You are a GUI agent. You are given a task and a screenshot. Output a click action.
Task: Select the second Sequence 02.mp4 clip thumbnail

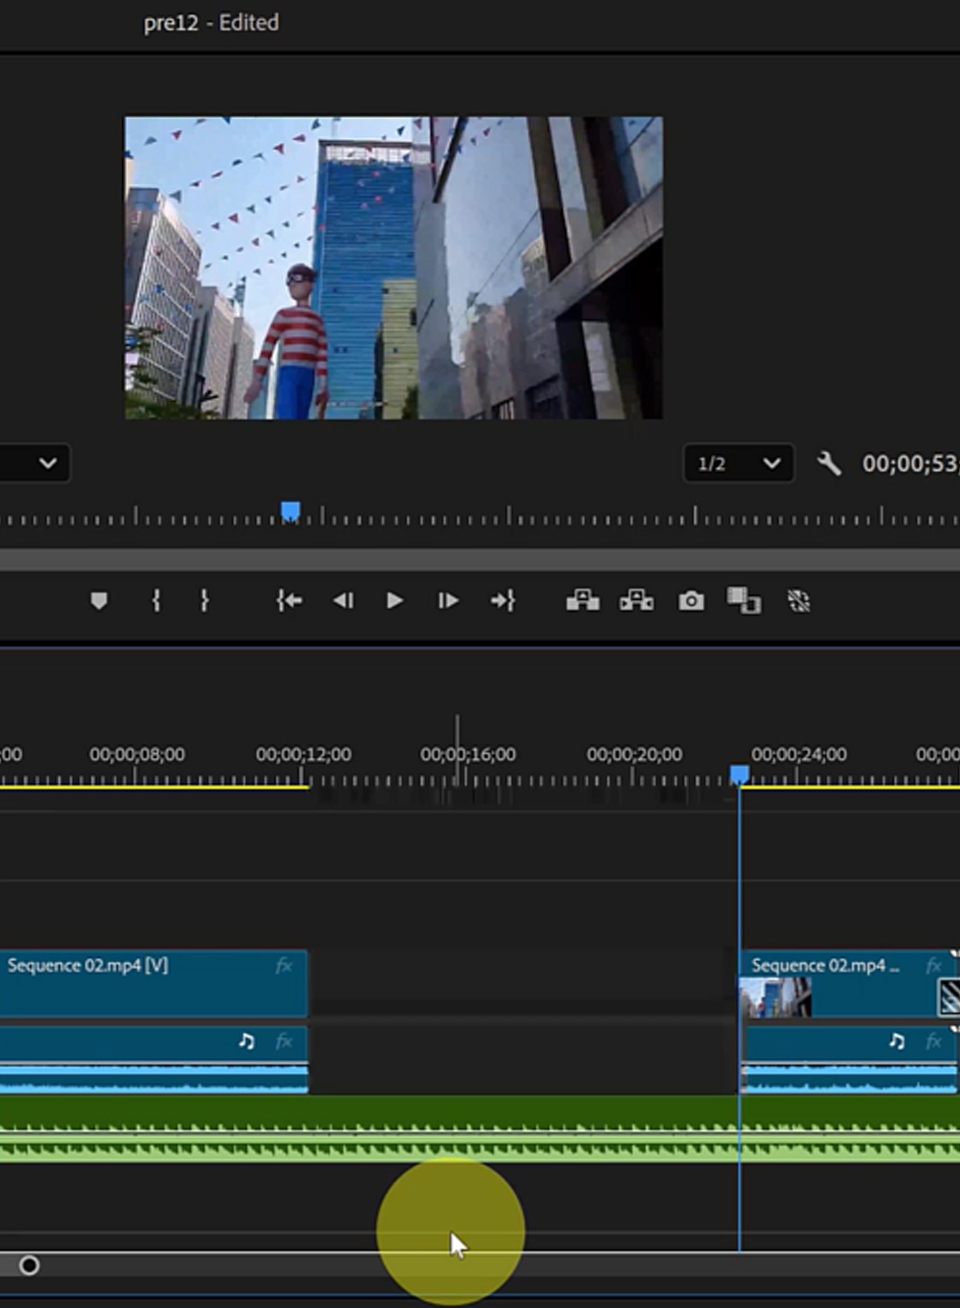[x=775, y=997]
